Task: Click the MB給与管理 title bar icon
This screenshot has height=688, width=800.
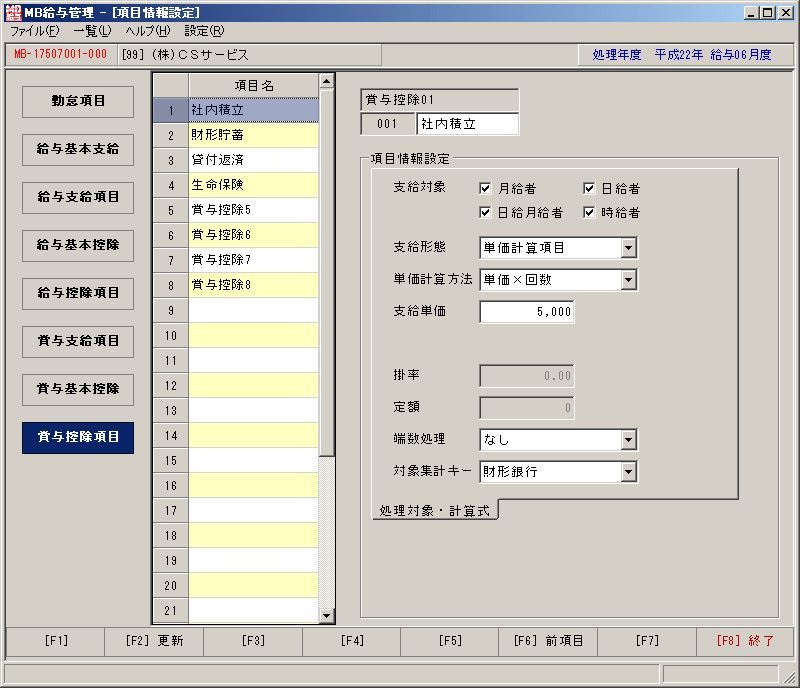Action: click(13, 12)
